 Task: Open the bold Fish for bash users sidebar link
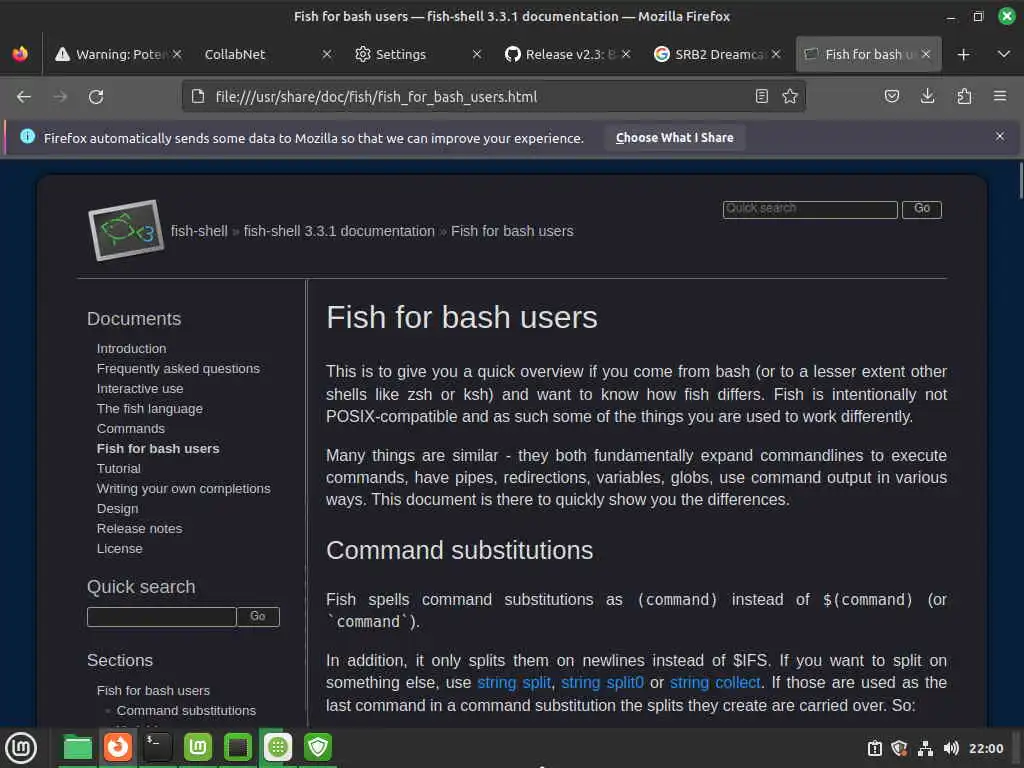coord(158,449)
